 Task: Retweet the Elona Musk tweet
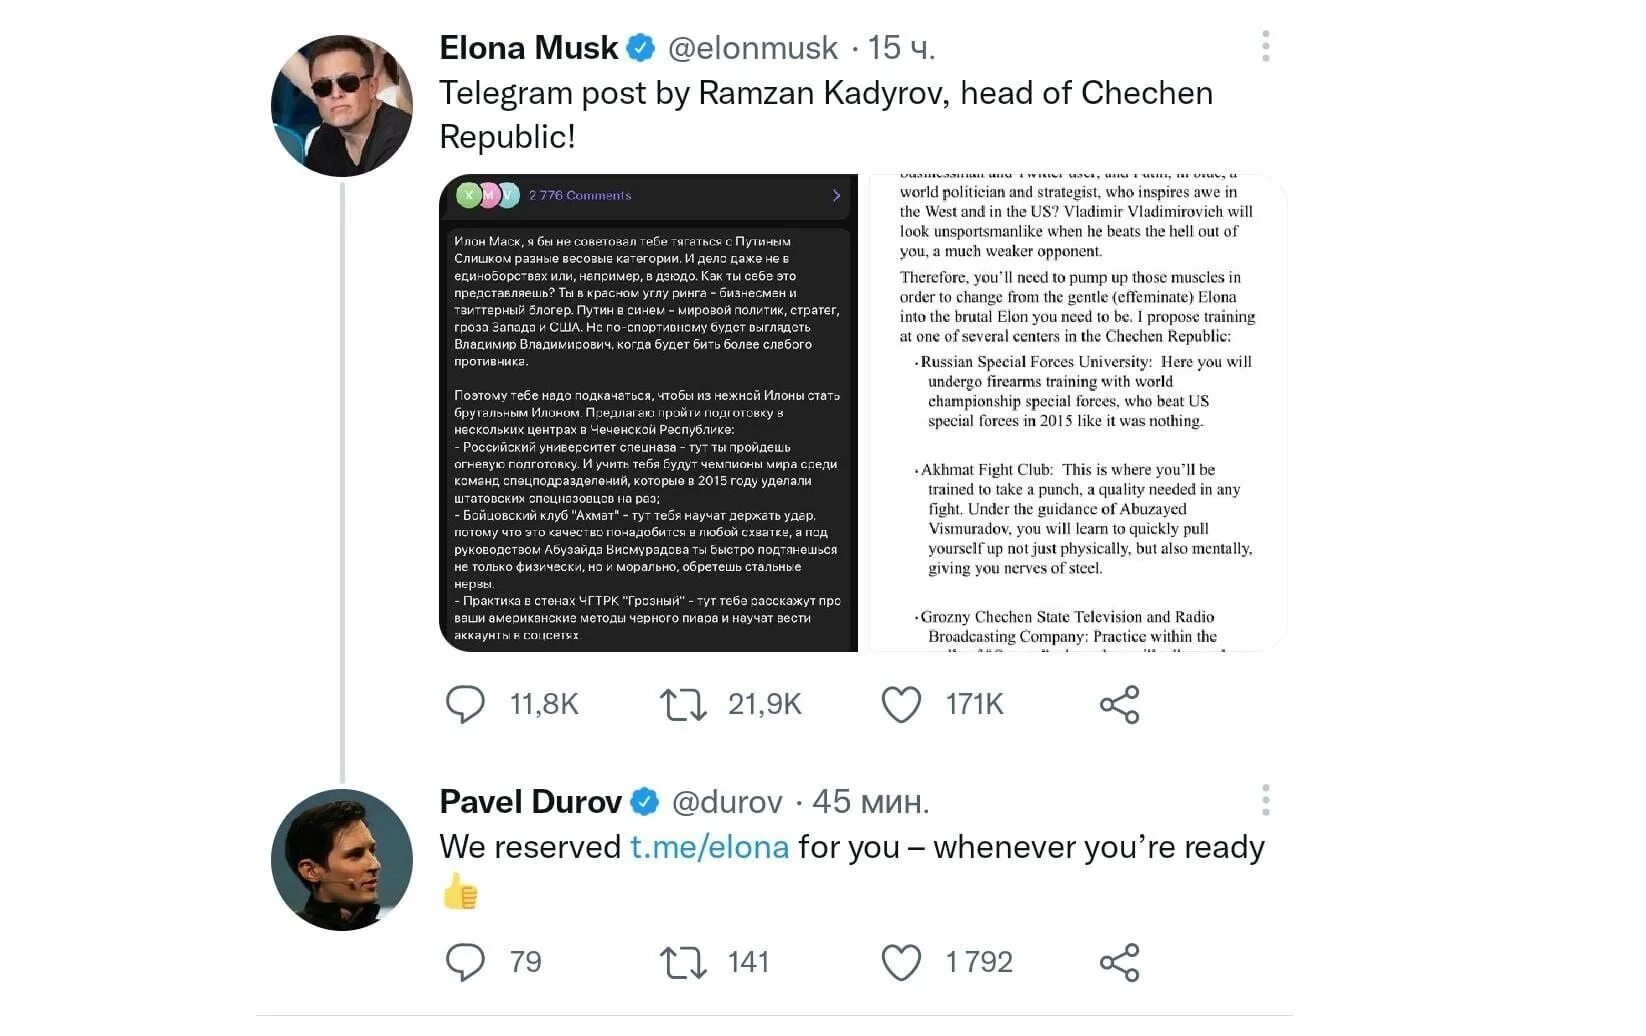click(683, 704)
